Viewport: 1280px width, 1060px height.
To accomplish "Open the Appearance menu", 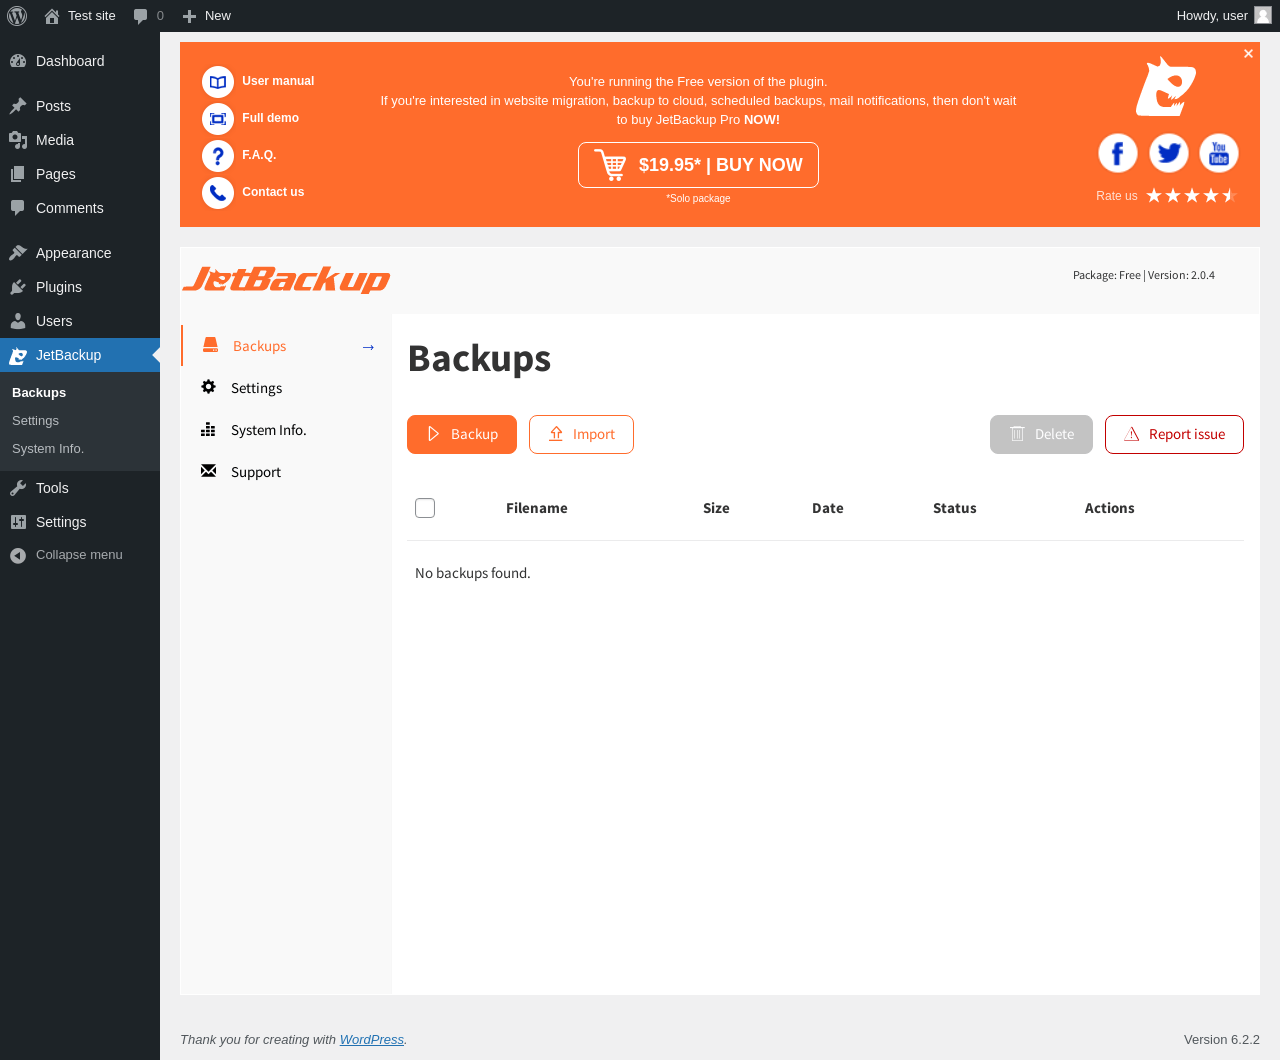I will (80, 253).
